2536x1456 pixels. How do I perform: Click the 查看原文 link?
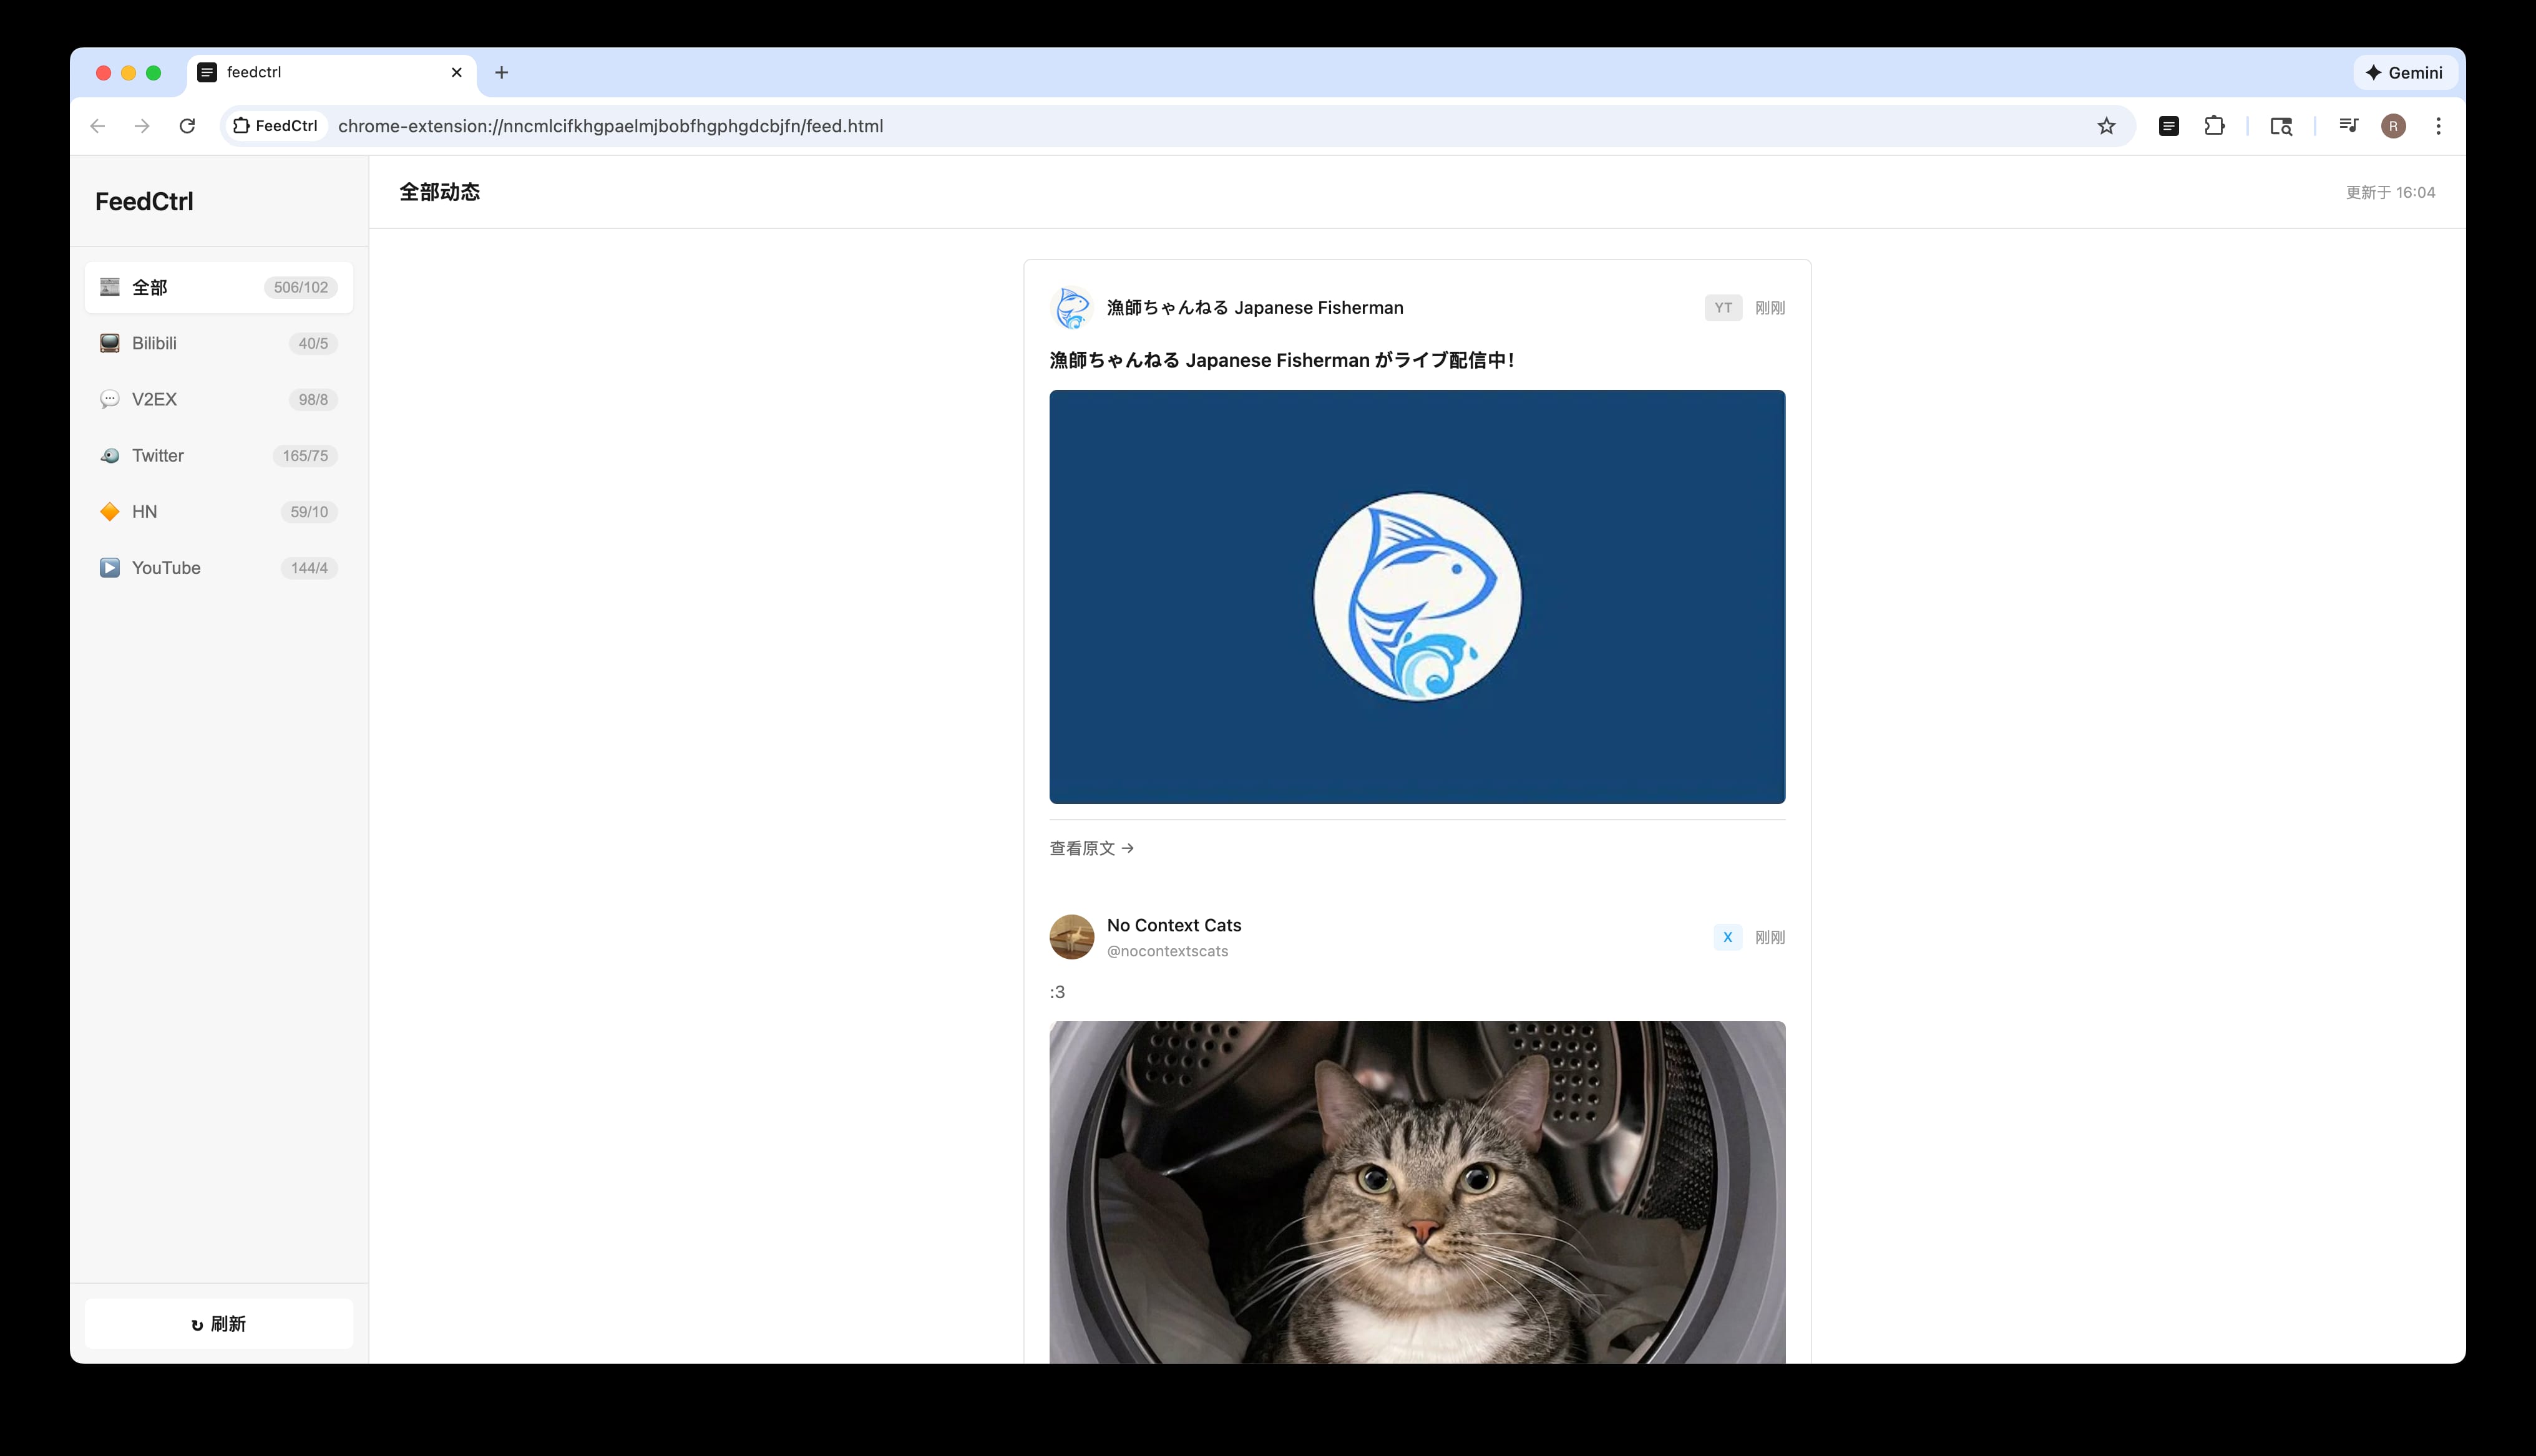coord(1091,848)
